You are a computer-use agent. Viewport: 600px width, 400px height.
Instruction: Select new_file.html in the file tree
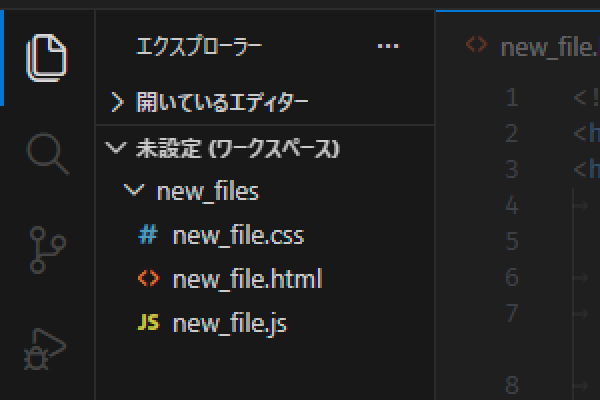(x=247, y=279)
